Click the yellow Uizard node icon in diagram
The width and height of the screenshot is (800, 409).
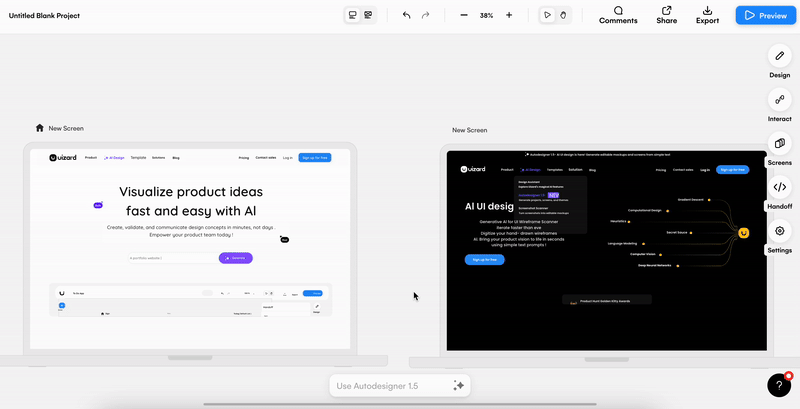point(744,233)
